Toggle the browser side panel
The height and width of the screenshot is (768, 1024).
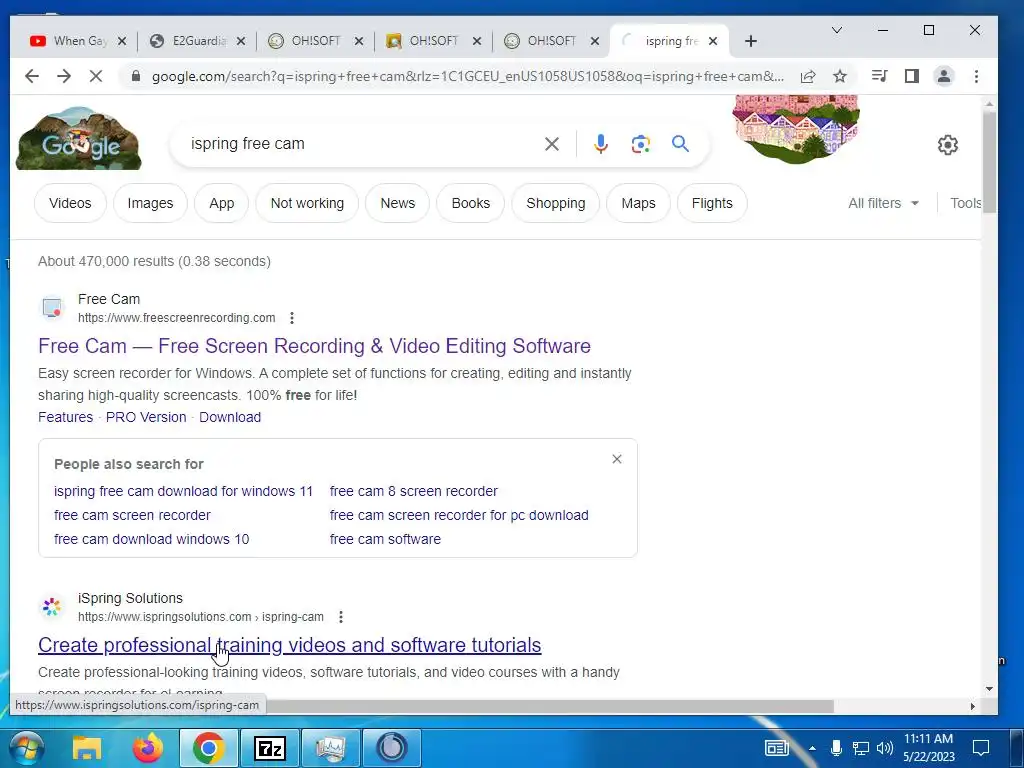pyautogui.click(x=912, y=76)
